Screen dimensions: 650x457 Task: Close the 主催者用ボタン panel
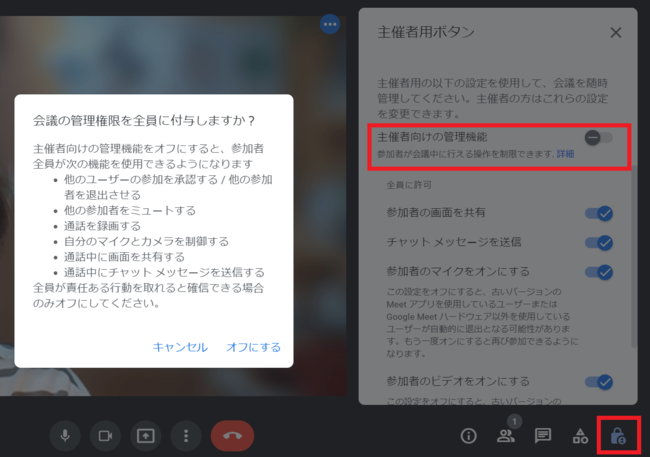tap(616, 32)
